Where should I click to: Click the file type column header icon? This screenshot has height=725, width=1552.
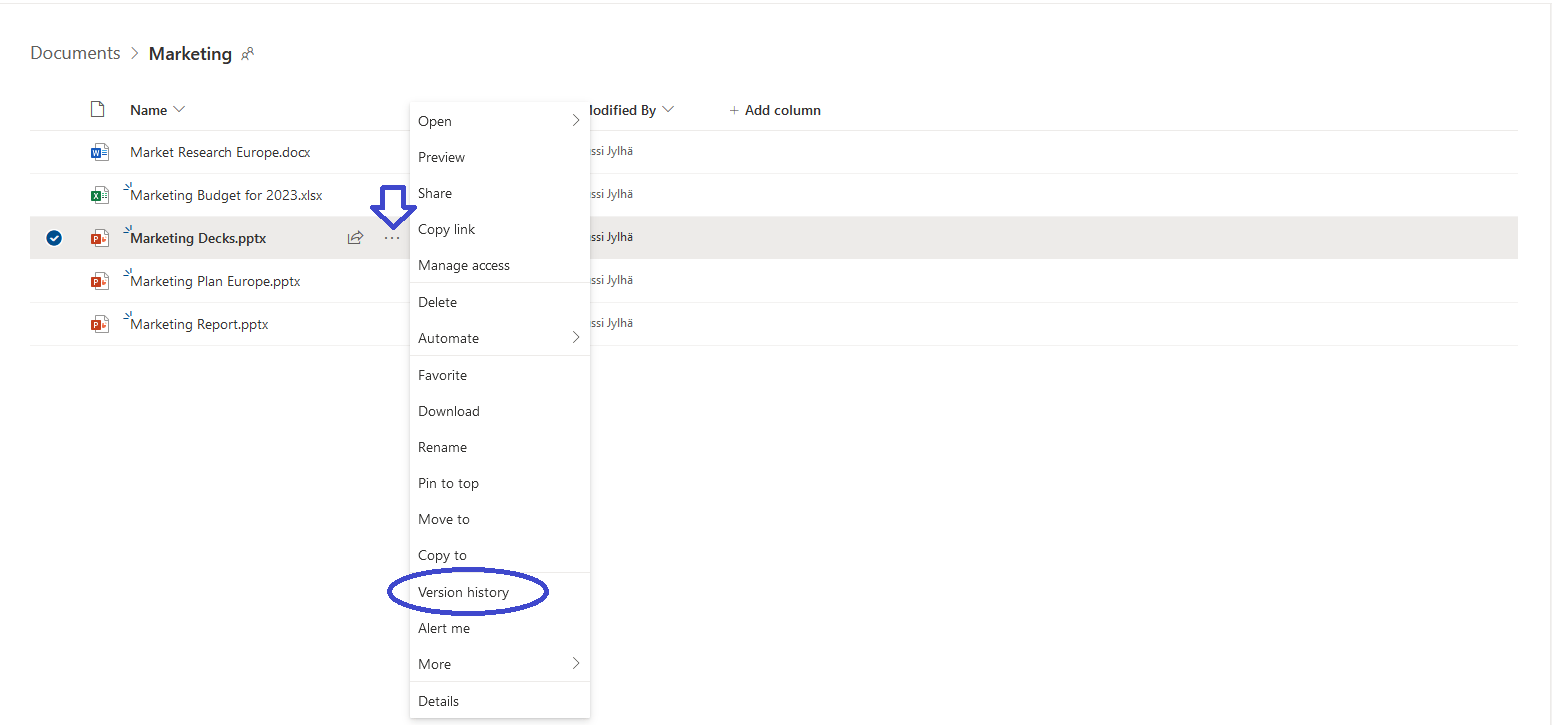click(98, 109)
